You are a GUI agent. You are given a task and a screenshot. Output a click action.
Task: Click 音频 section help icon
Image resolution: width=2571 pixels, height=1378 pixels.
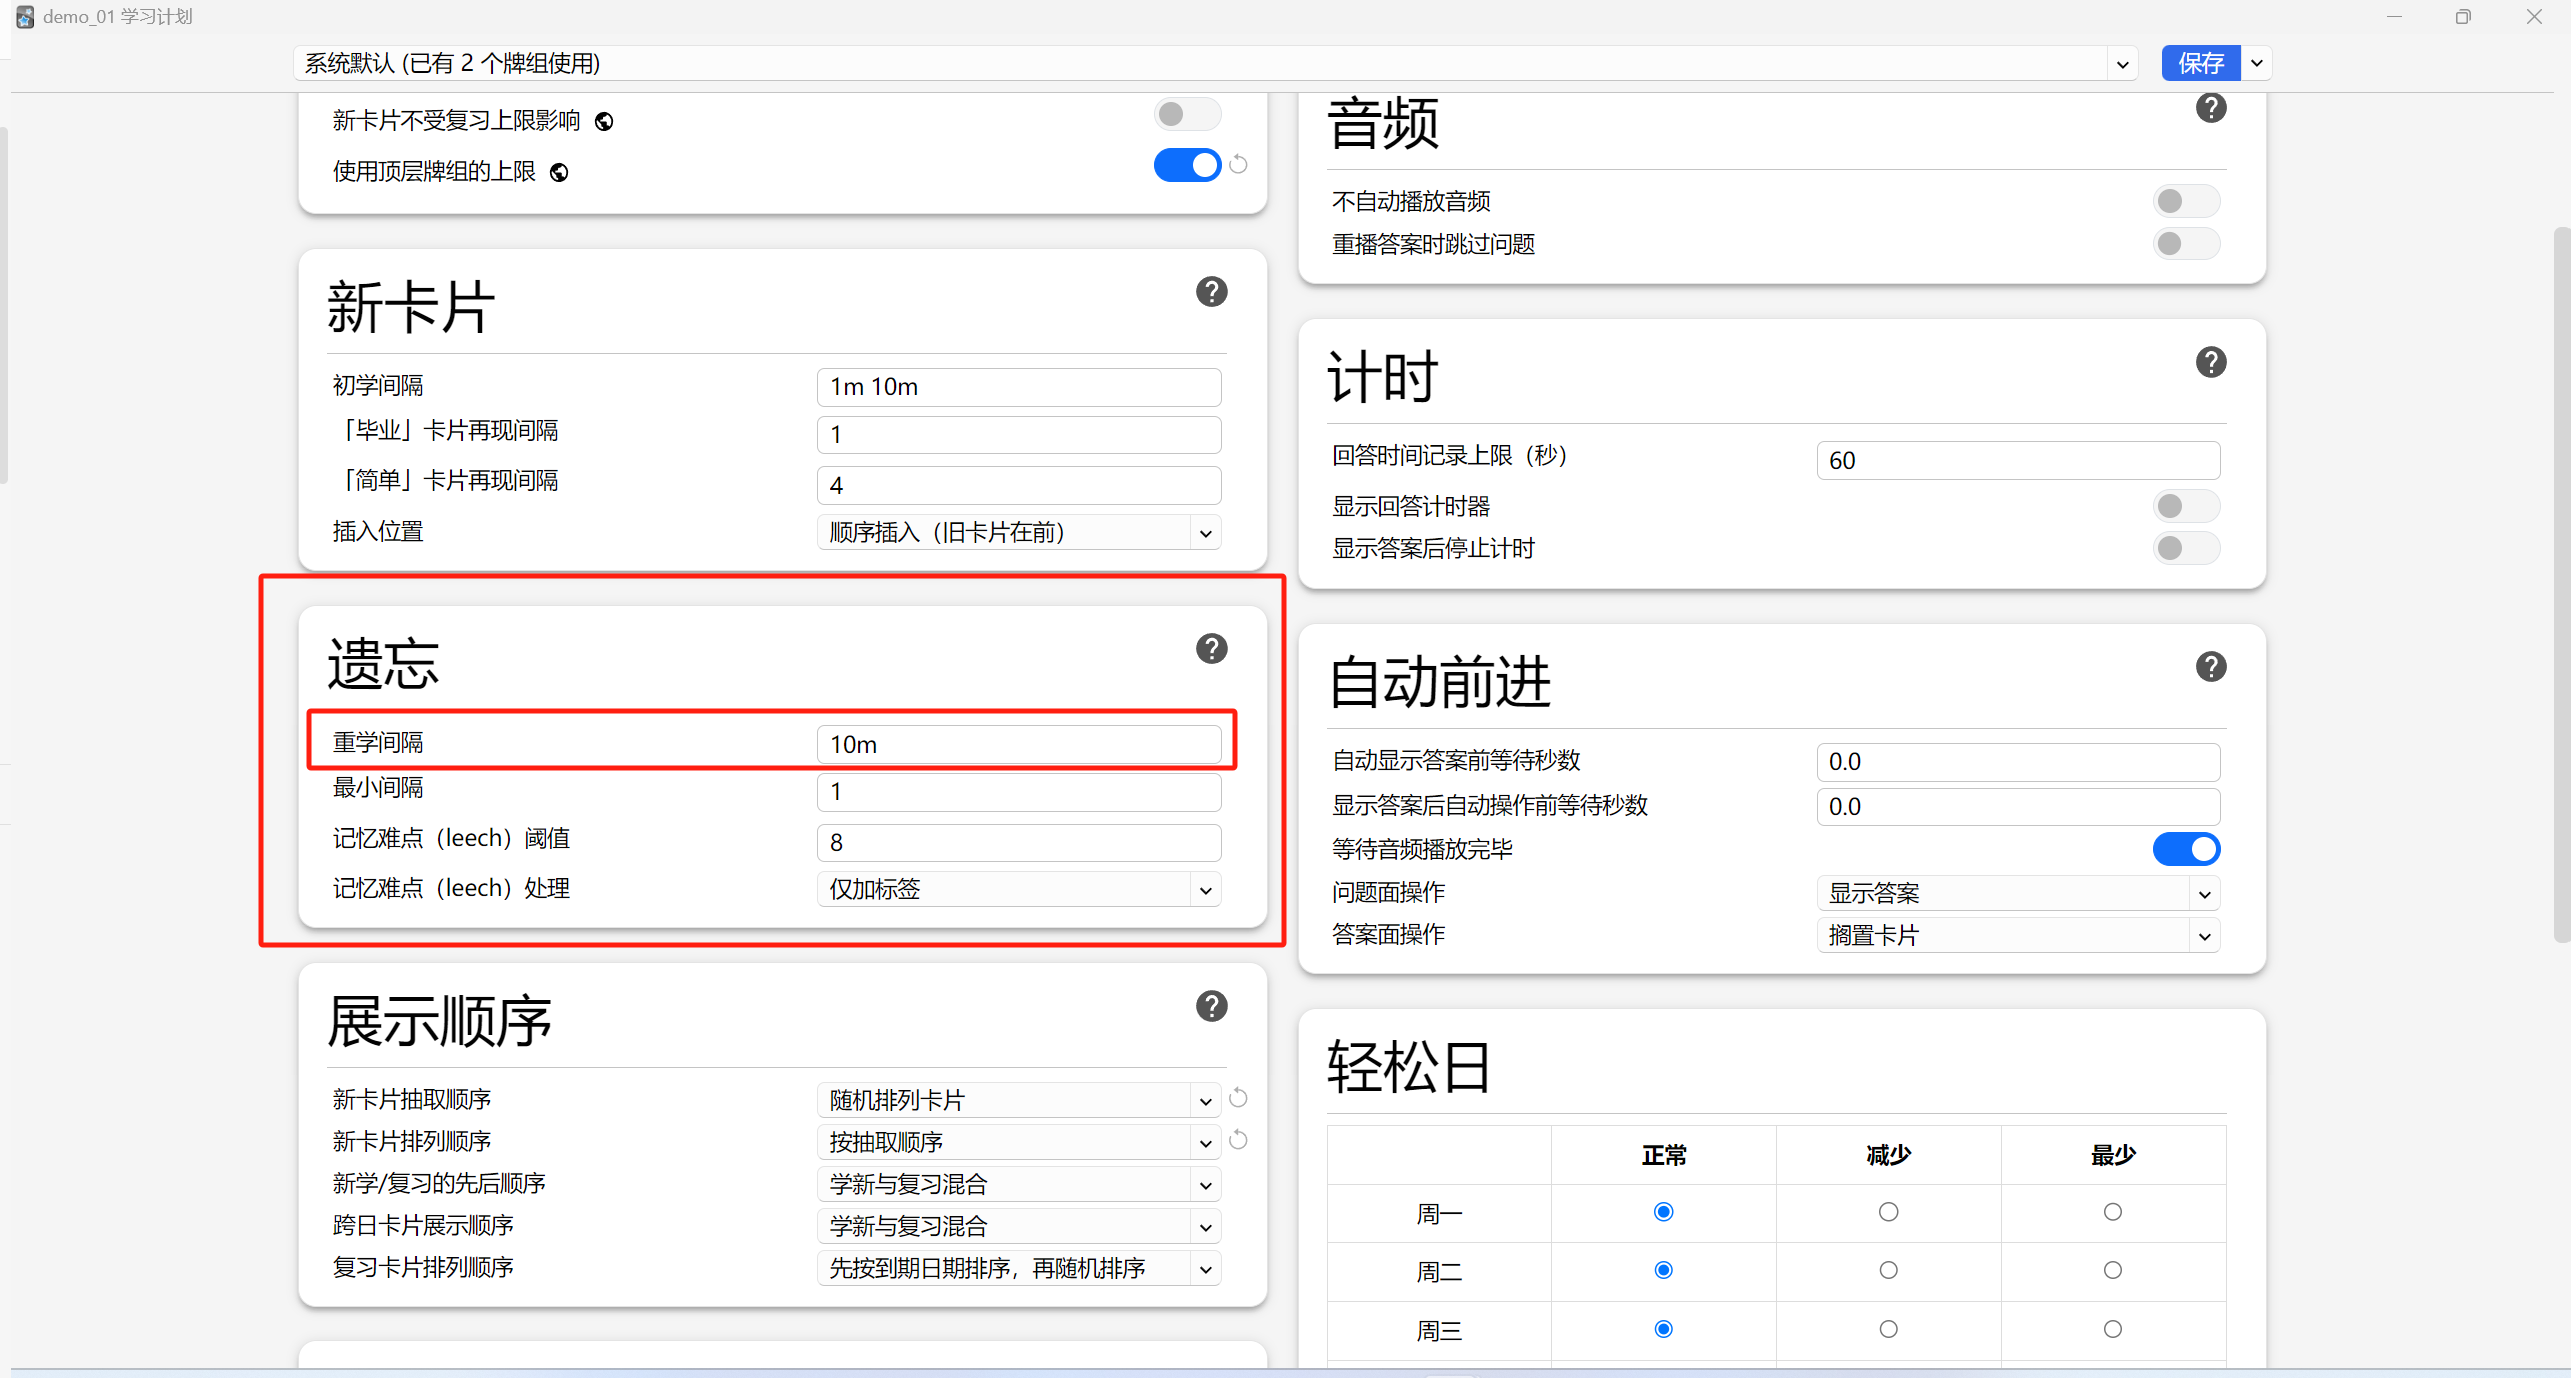click(x=2210, y=108)
